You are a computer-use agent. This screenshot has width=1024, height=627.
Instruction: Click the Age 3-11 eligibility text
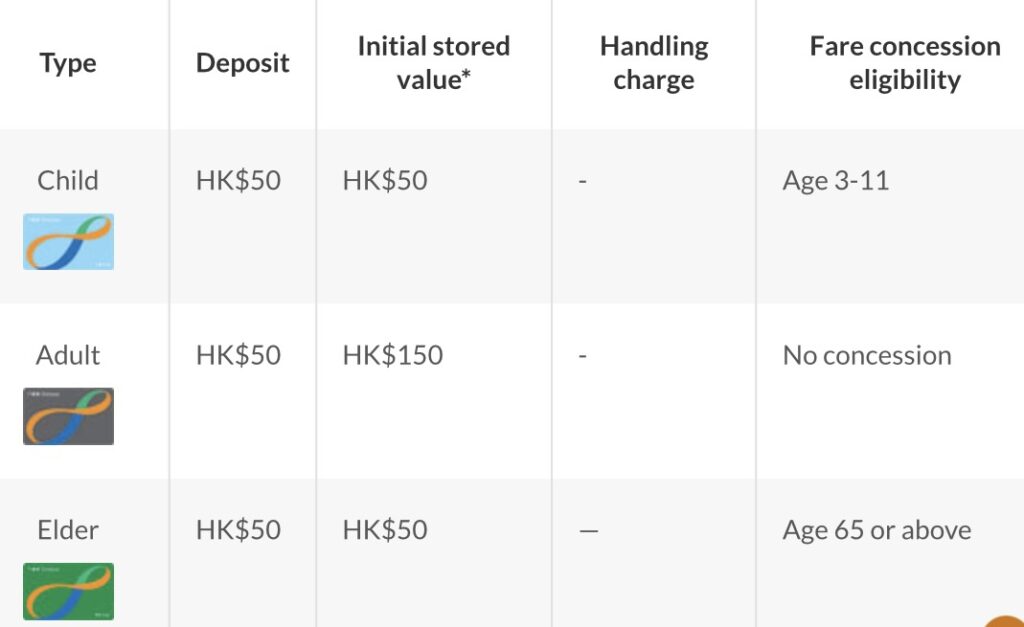[836, 181]
